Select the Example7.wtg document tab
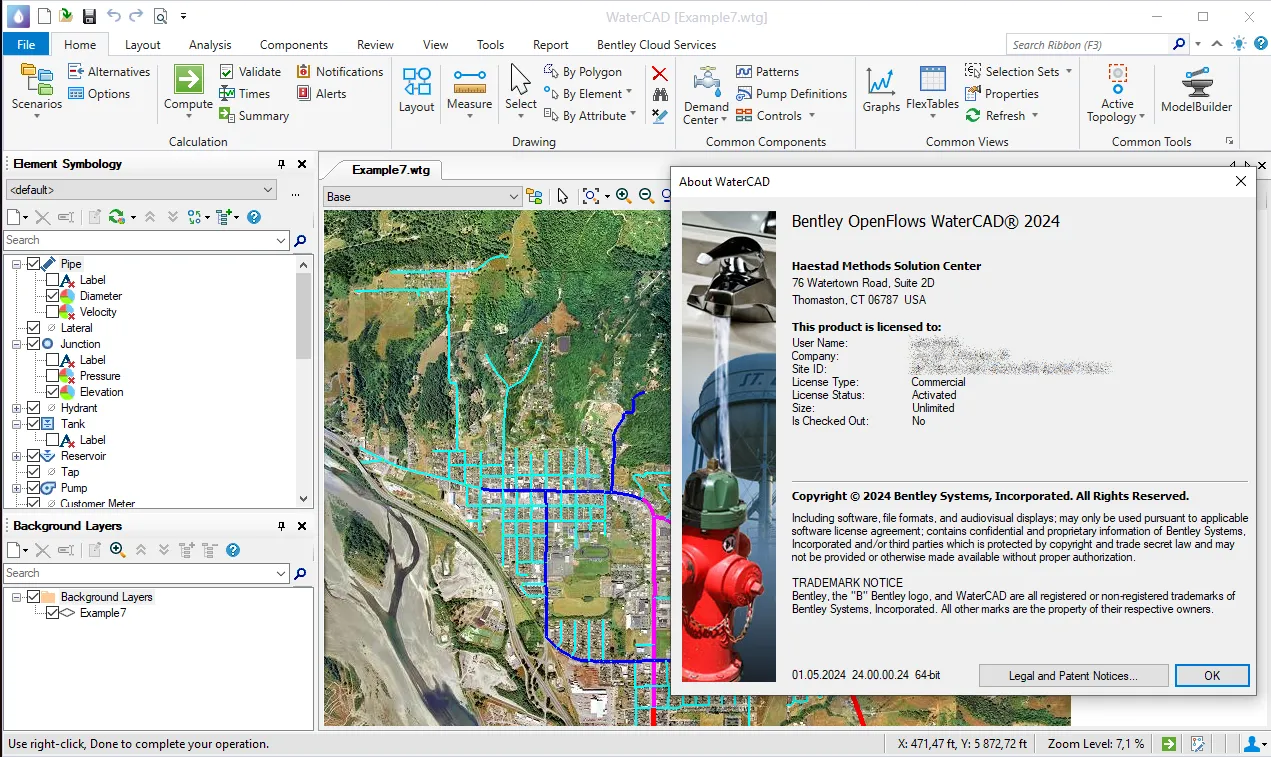1271x757 pixels. click(x=391, y=170)
